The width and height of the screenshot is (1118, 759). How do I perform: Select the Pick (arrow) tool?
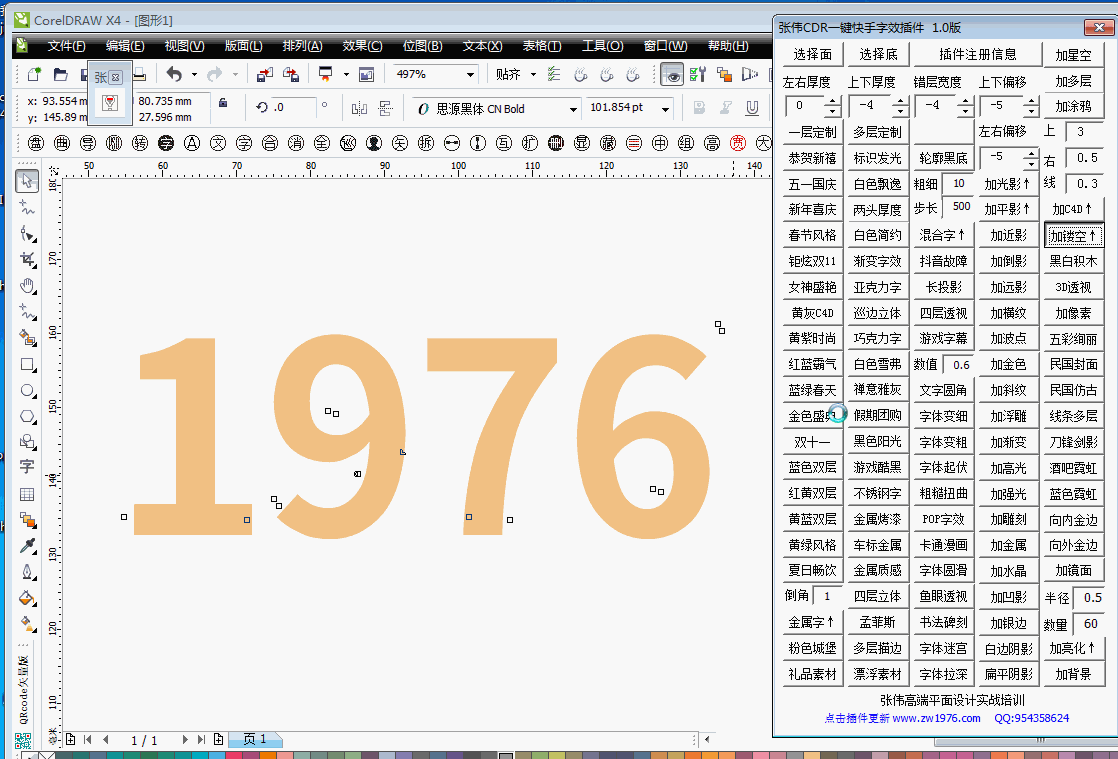27,181
